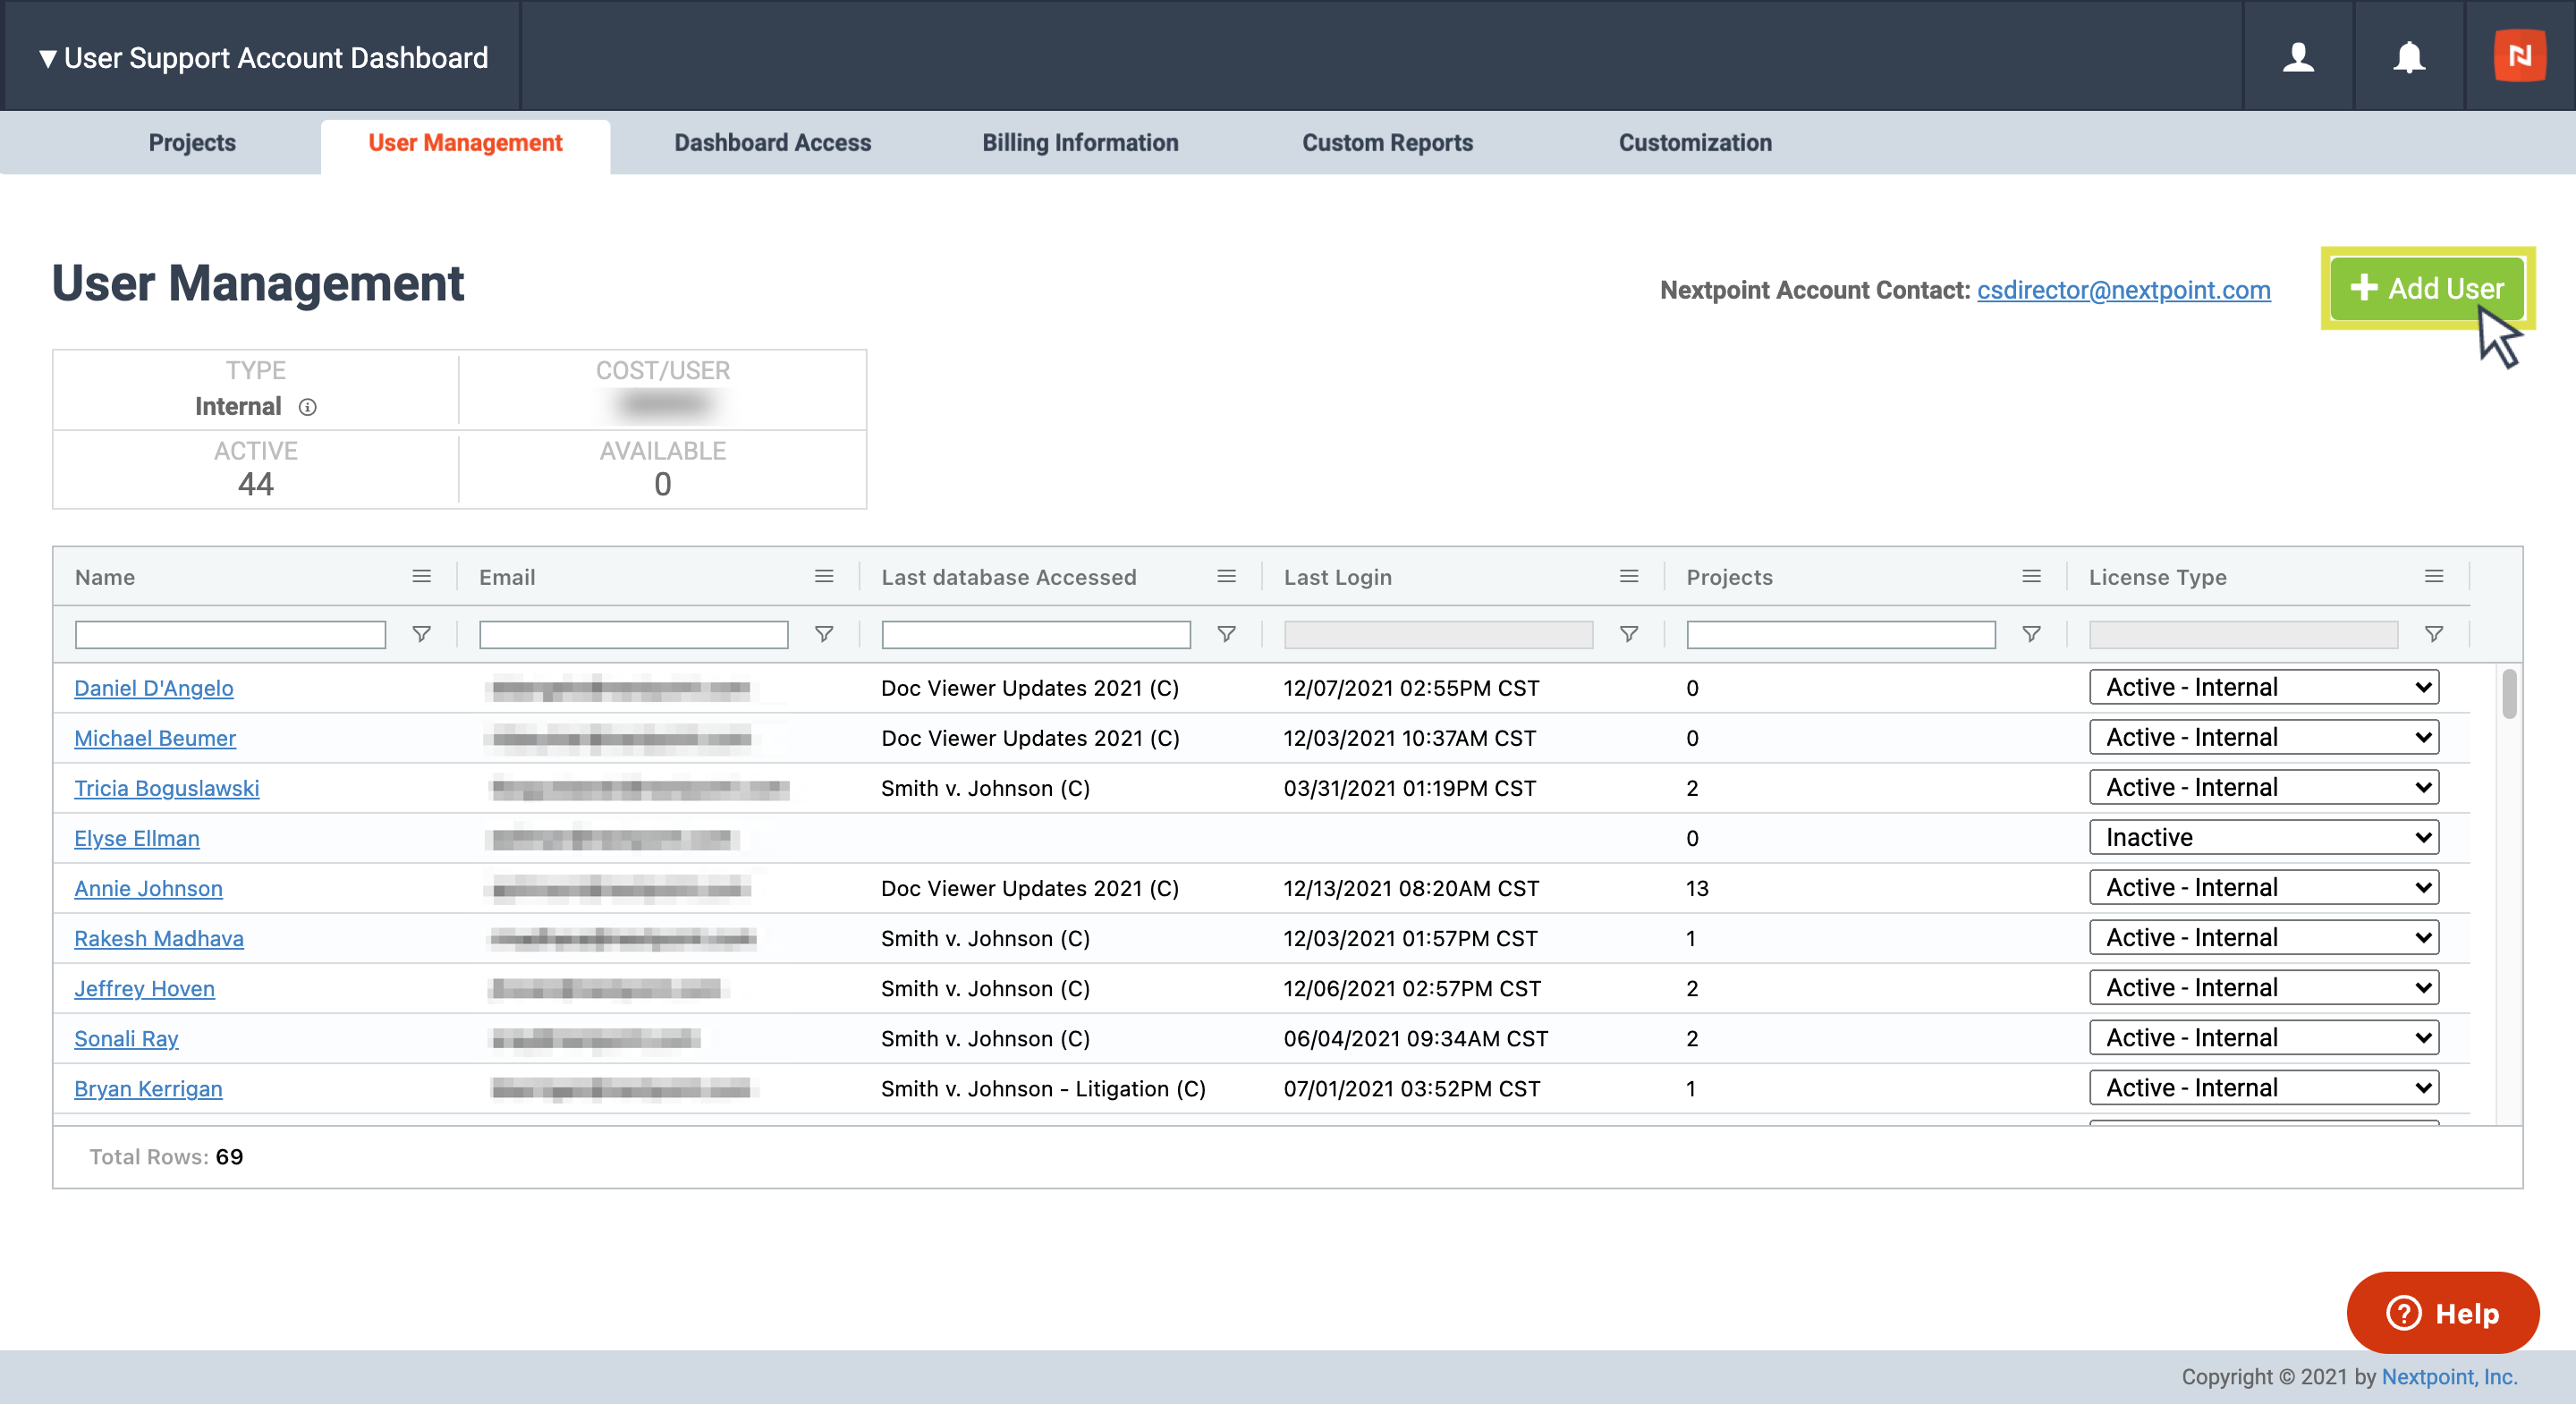Open license dropdown for Jeffrey Hoven
The image size is (2576, 1404).
click(x=2264, y=987)
